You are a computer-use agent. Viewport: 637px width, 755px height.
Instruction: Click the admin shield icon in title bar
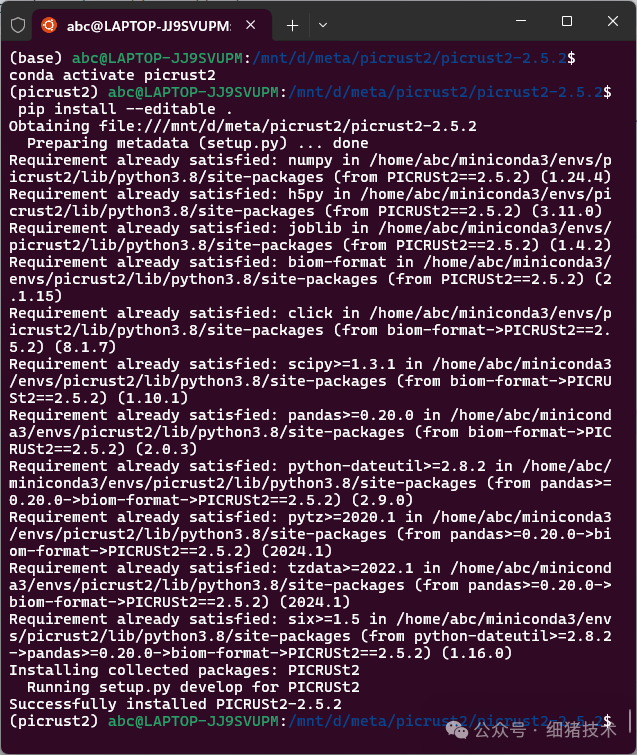pyautogui.click(x=18, y=22)
